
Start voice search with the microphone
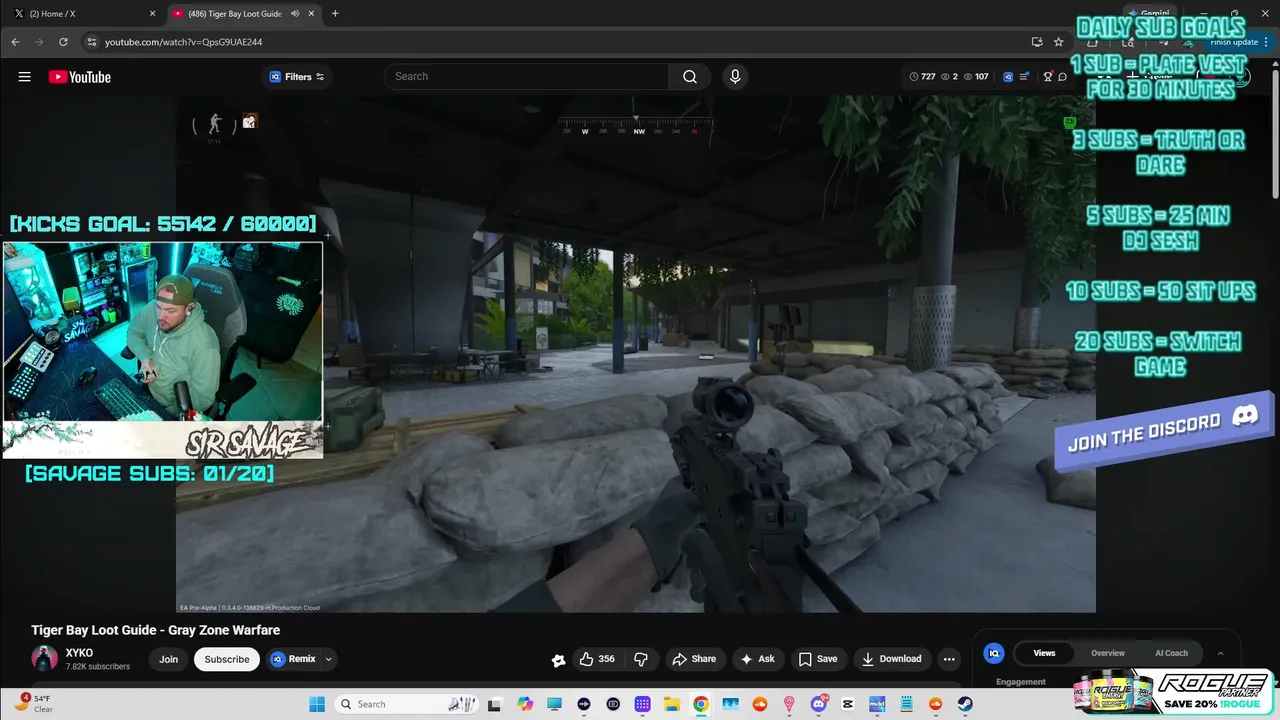point(735,77)
